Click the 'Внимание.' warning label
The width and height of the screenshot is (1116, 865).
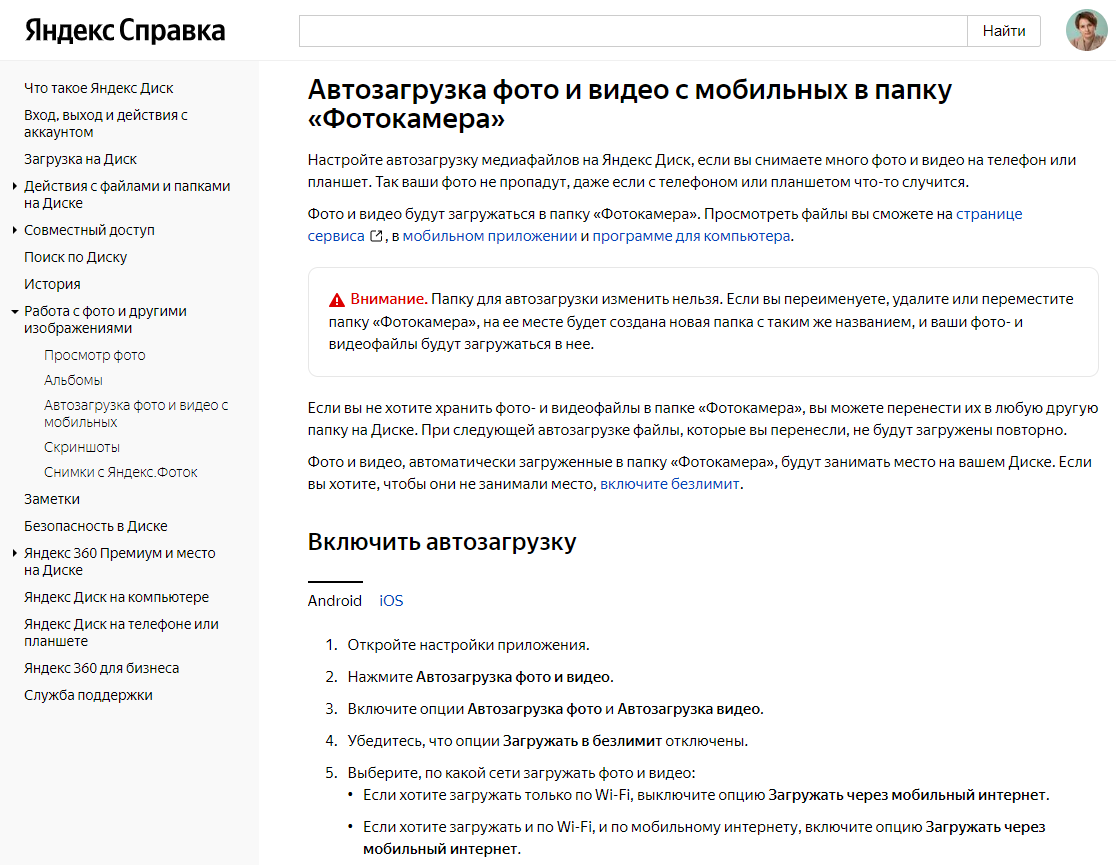[x=389, y=299]
